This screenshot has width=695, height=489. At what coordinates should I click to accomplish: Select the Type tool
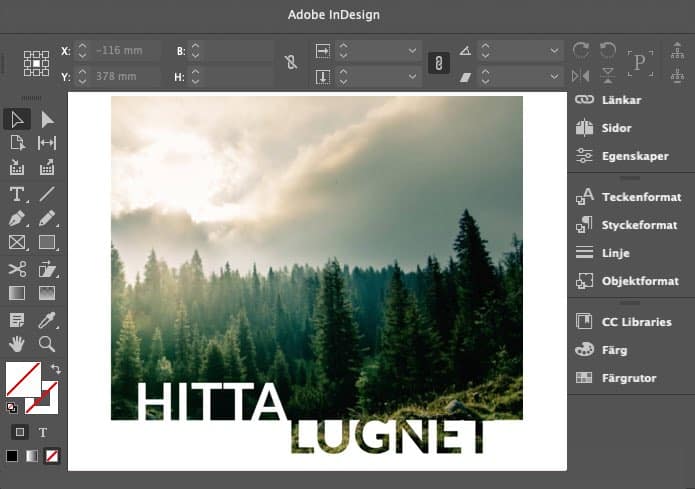click(17, 194)
